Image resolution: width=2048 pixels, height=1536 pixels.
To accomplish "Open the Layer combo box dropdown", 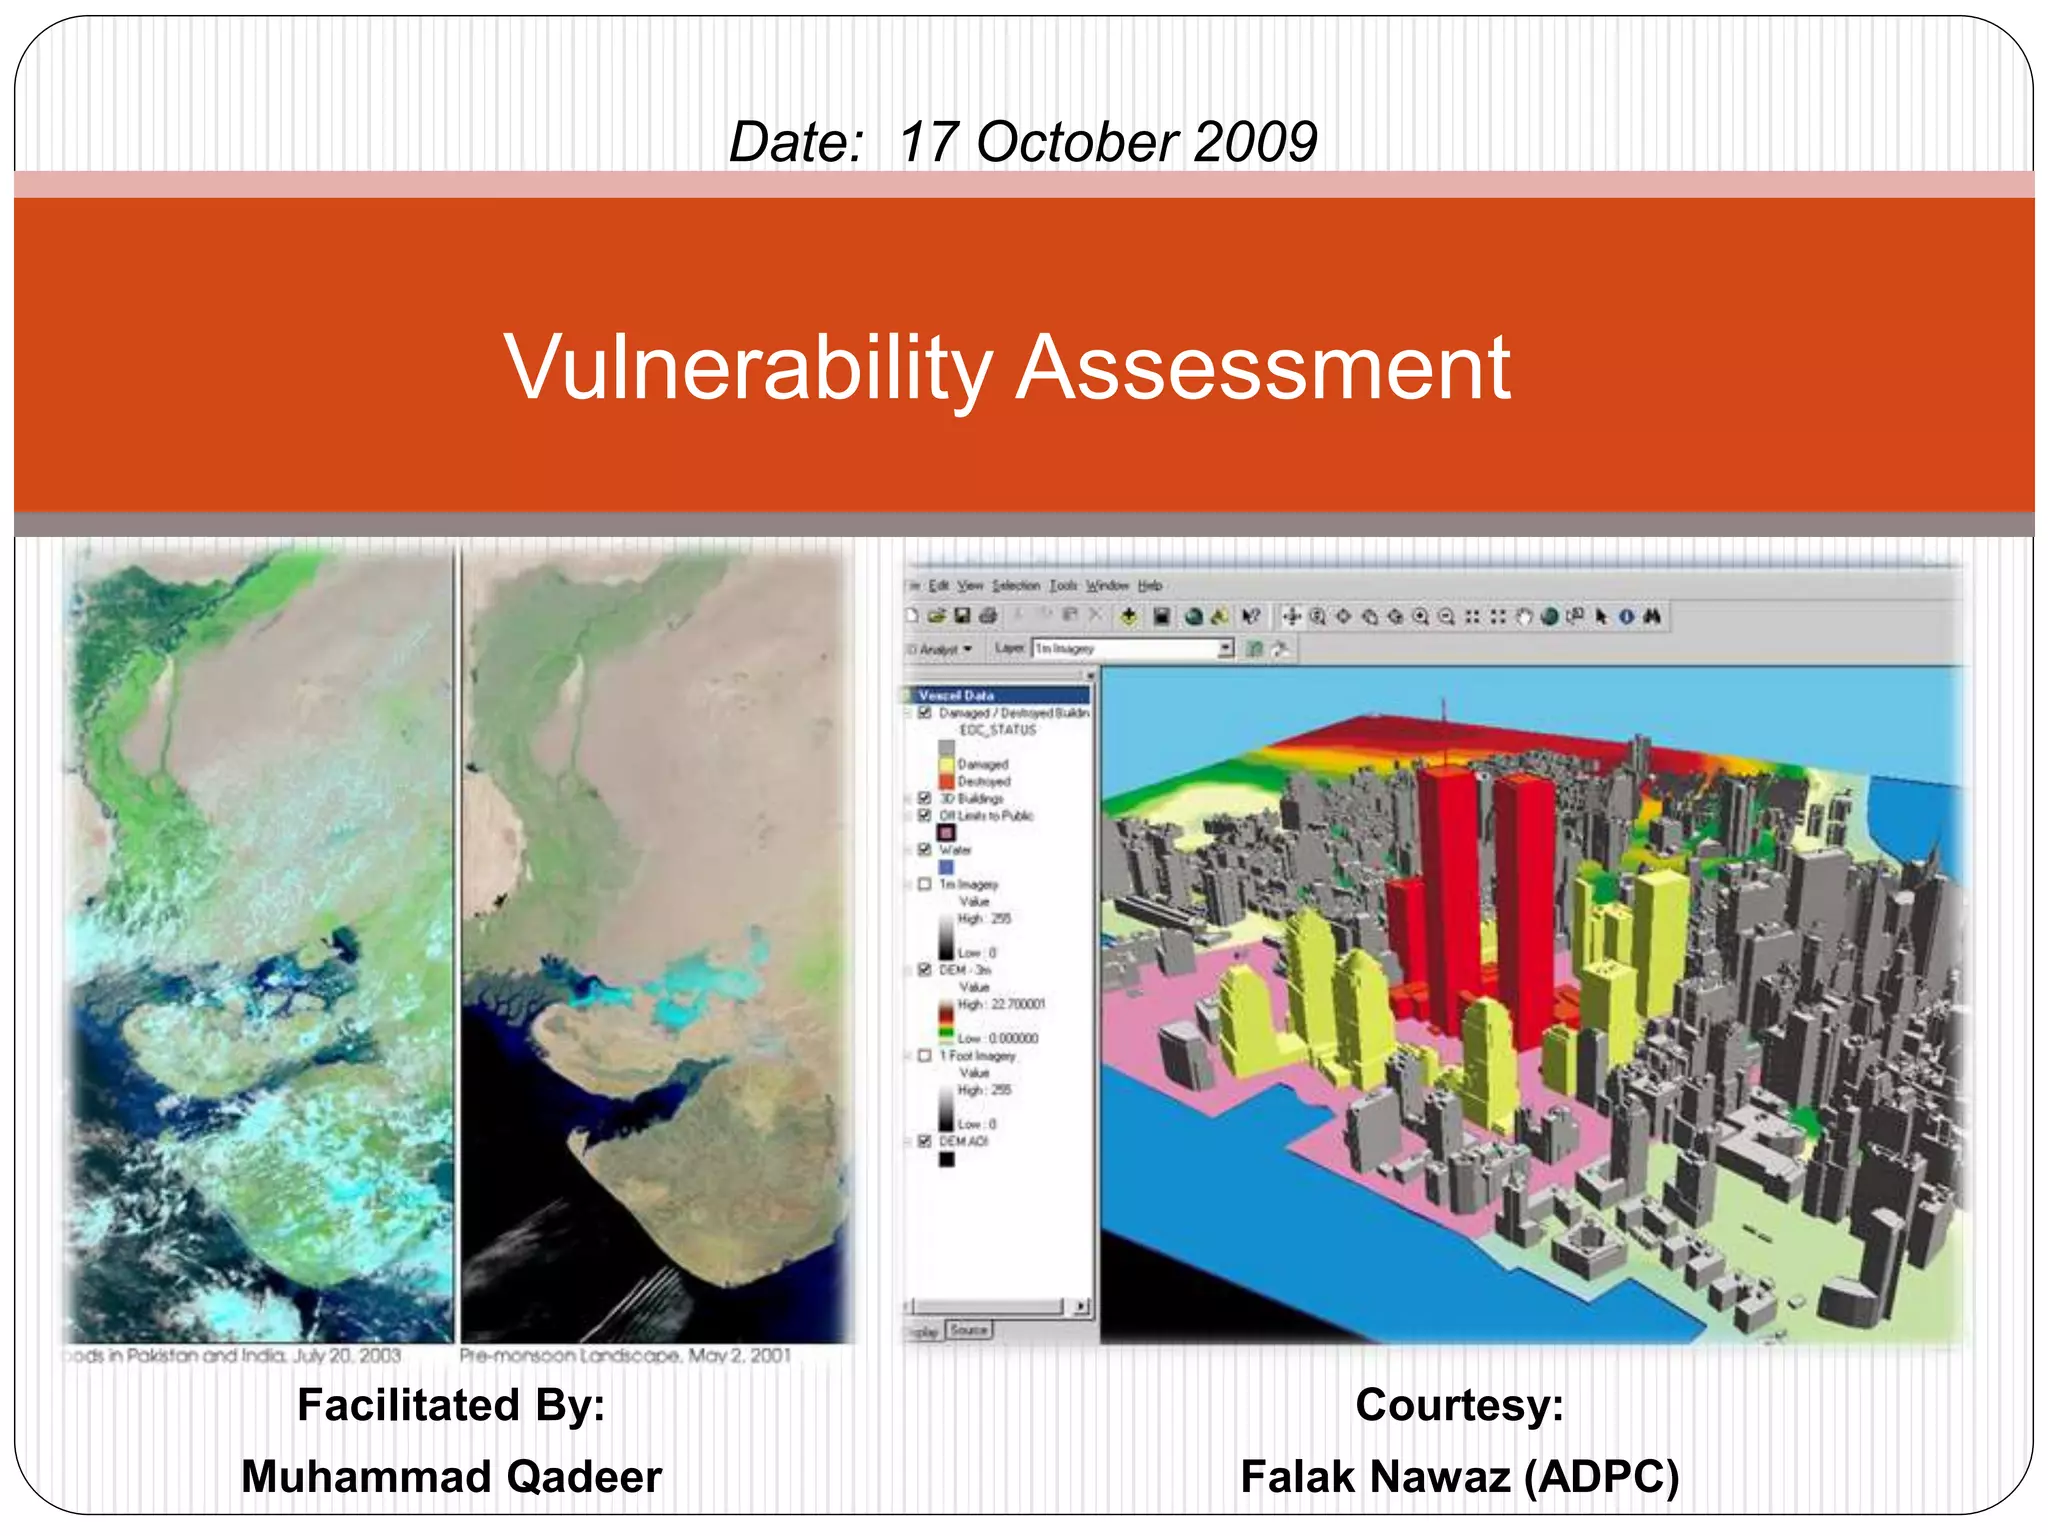I will pyautogui.click(x=1226, y=649).
